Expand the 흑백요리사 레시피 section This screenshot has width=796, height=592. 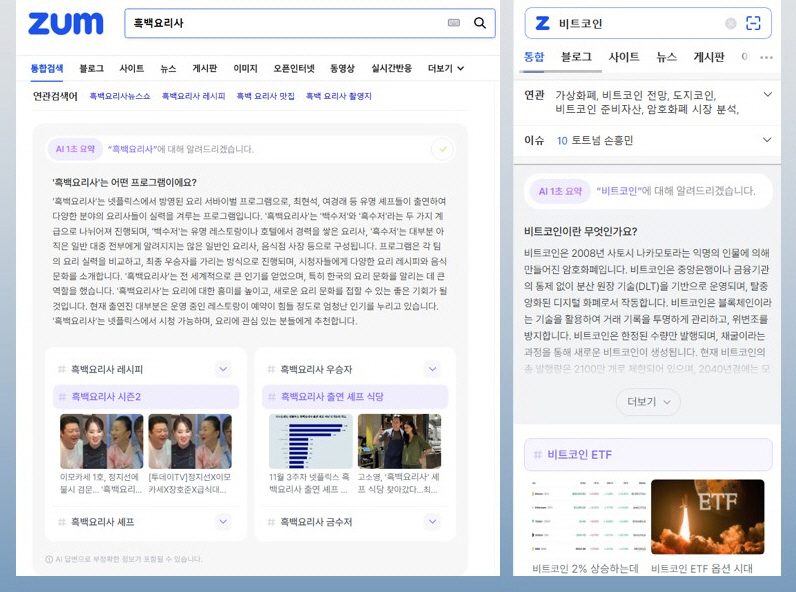click(223, 369)
